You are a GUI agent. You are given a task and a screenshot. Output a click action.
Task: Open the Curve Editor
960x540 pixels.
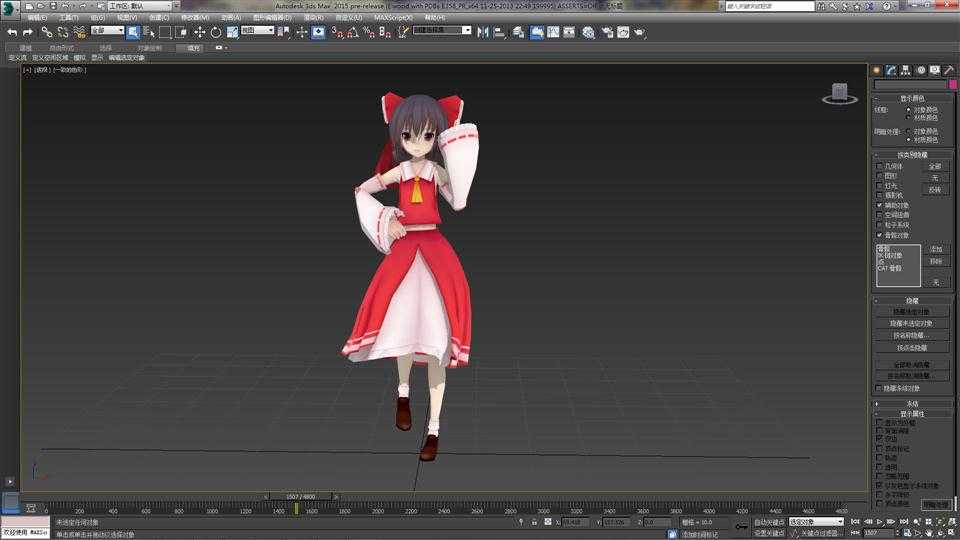pyautogui.click(x=553, y=32)
